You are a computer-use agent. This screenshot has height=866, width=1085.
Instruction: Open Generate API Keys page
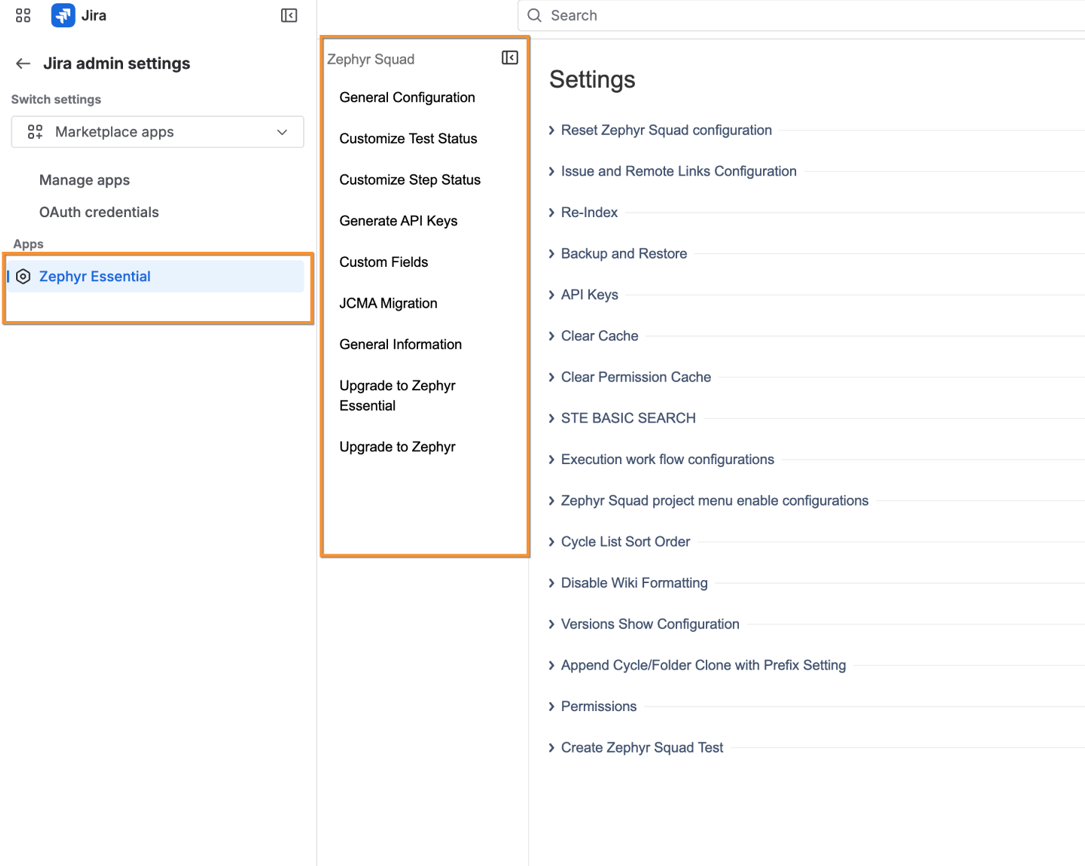click(398, 221)
